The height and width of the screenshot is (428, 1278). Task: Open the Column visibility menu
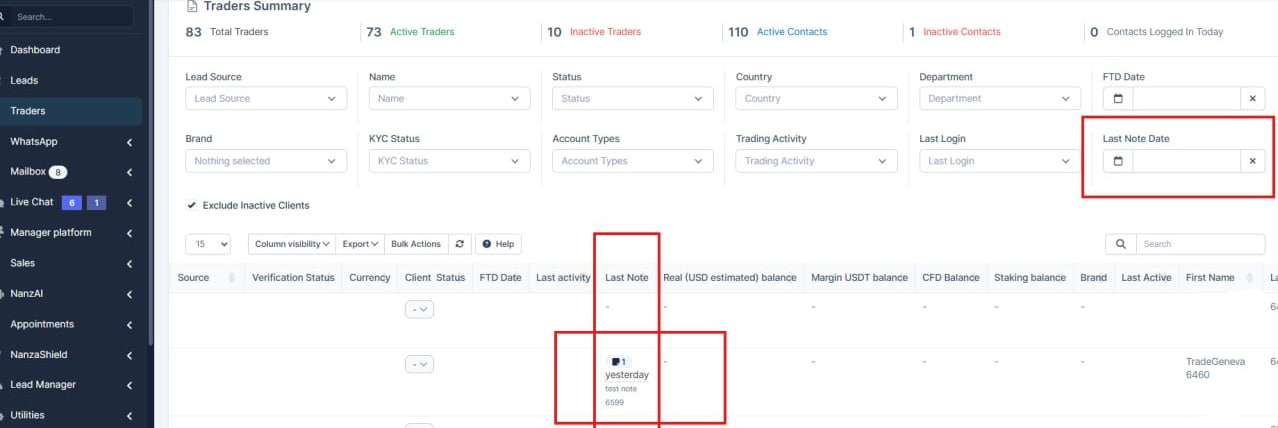[293, 244]
